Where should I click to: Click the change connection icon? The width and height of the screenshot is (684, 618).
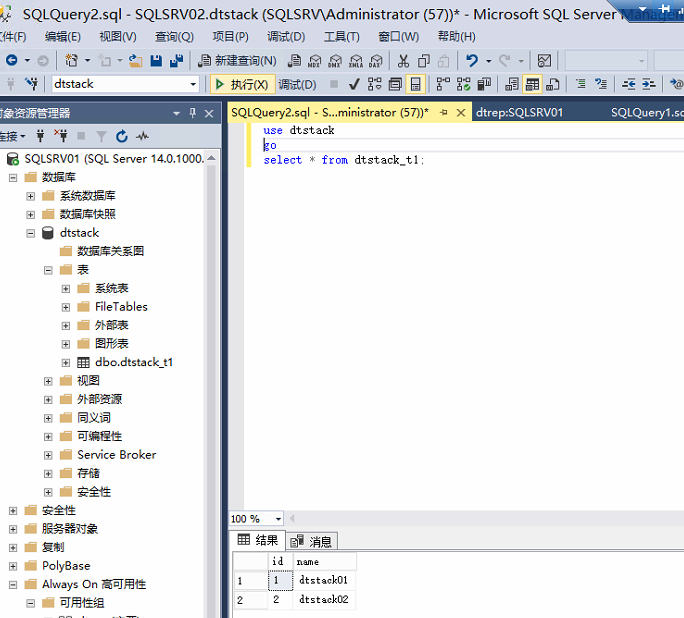point(31,83)
